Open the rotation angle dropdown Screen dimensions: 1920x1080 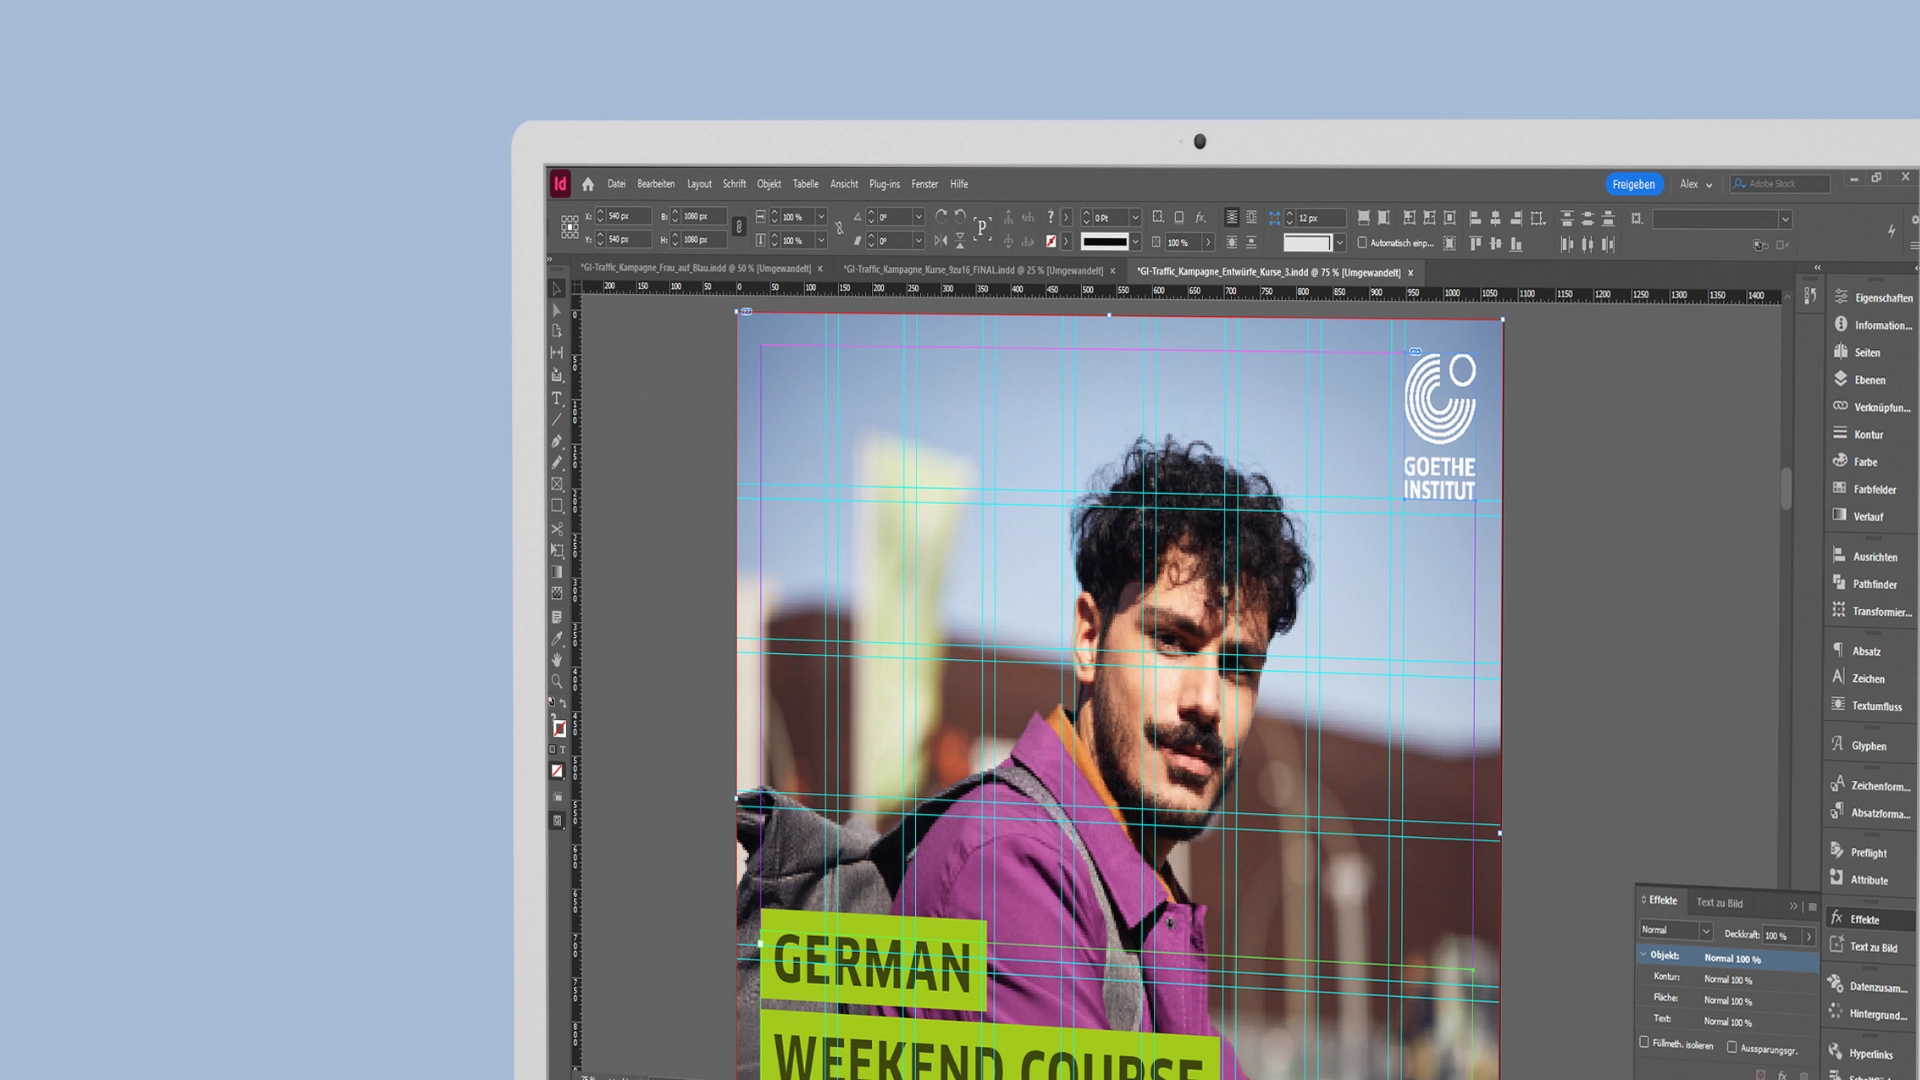[x=918, y=217]
